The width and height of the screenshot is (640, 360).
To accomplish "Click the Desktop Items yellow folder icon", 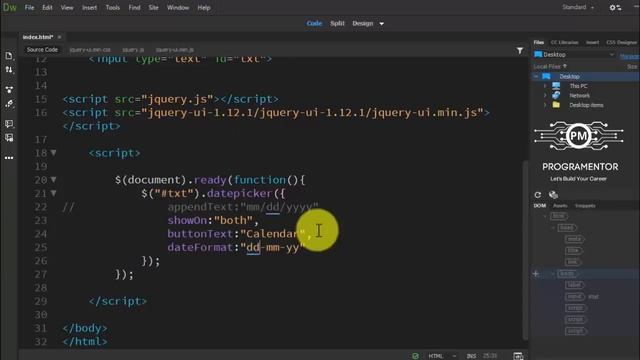I will pos(556,105).
